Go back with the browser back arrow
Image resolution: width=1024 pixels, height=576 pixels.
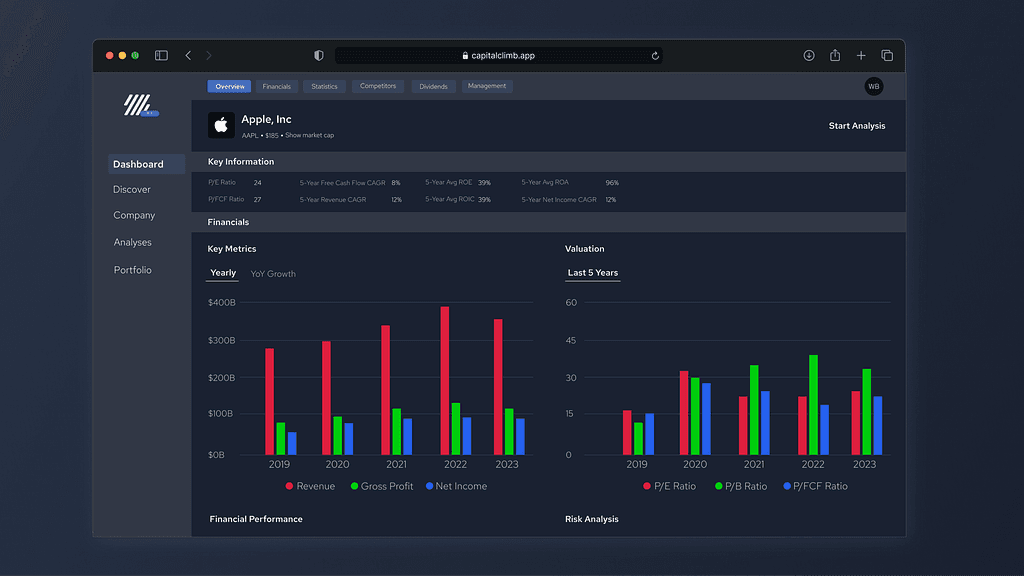click(188, 56)
